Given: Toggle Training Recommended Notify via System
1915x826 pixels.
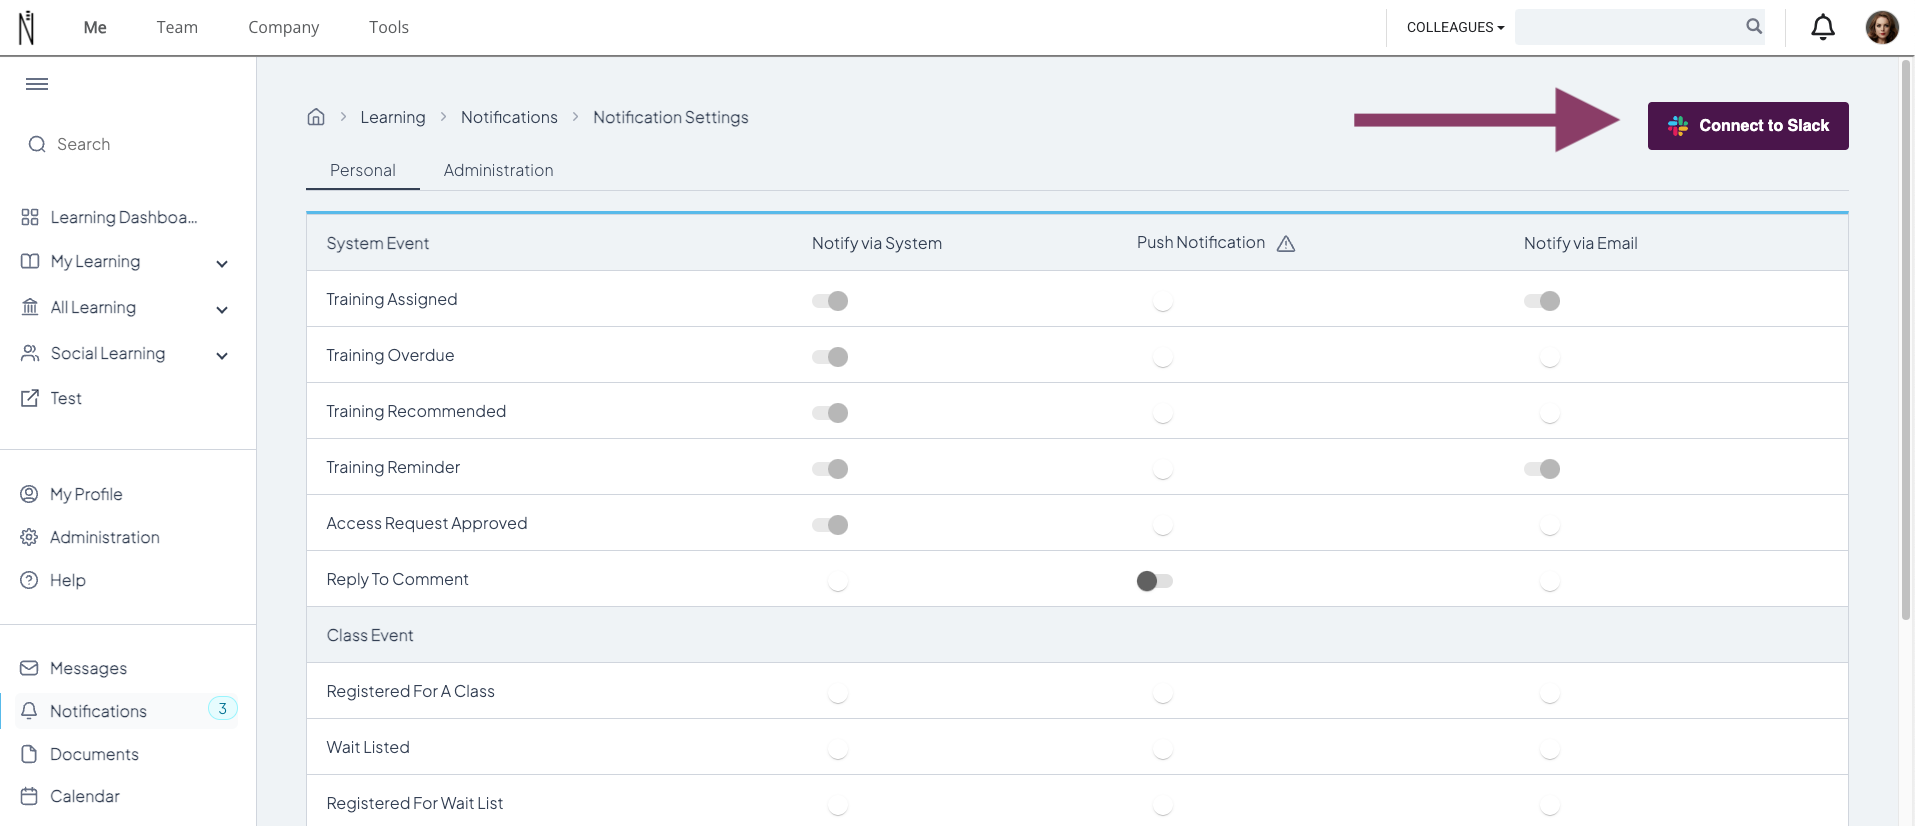Looking at the screenshot, I should coord(830,413).
